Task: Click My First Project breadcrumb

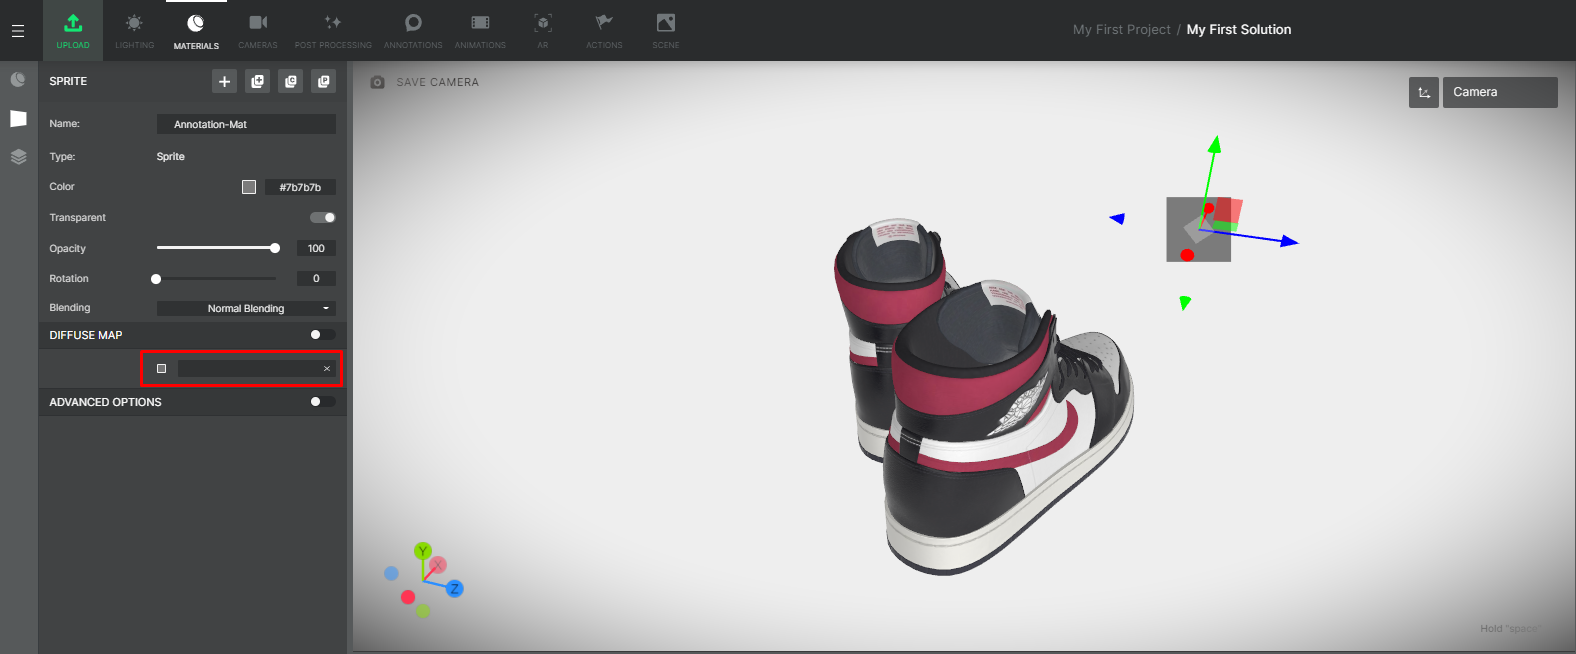Action: (x=1122, y=30)
